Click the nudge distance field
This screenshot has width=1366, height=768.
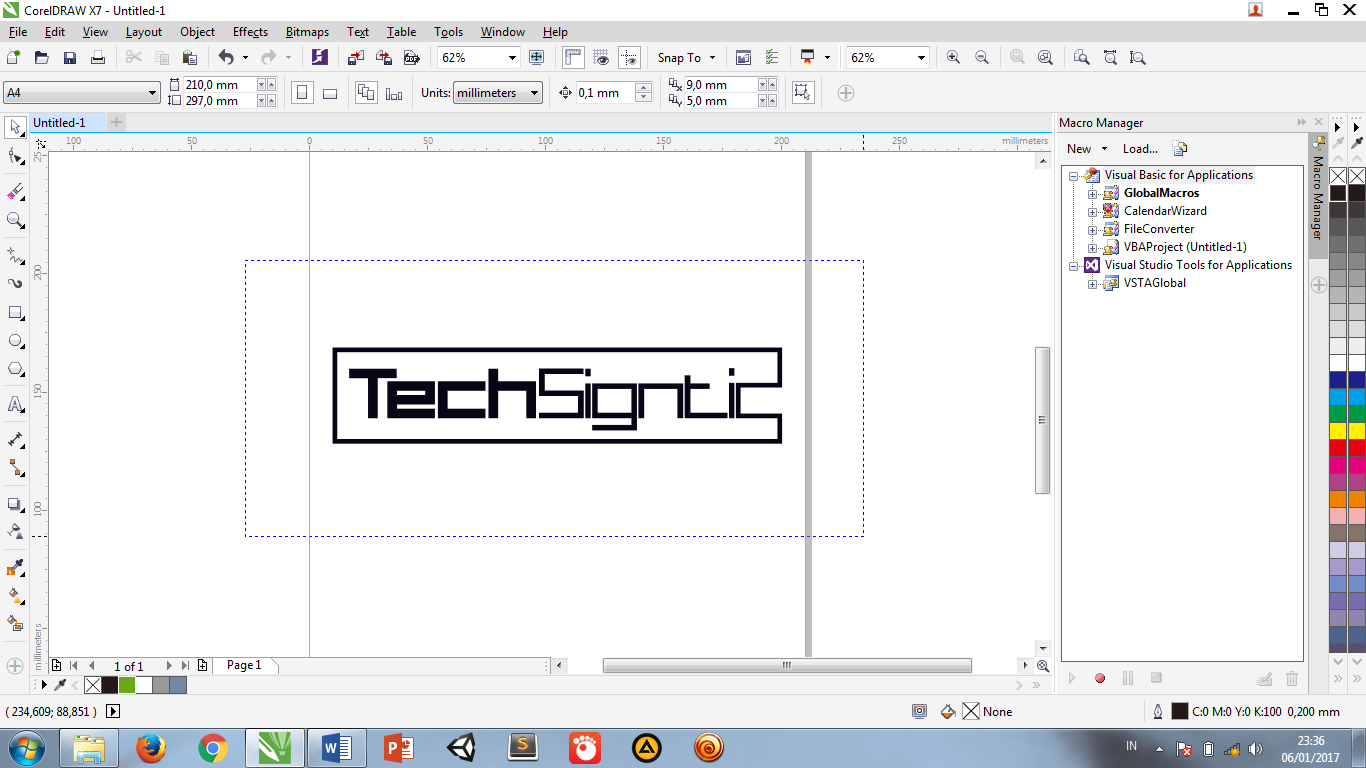tap(605, 93)
